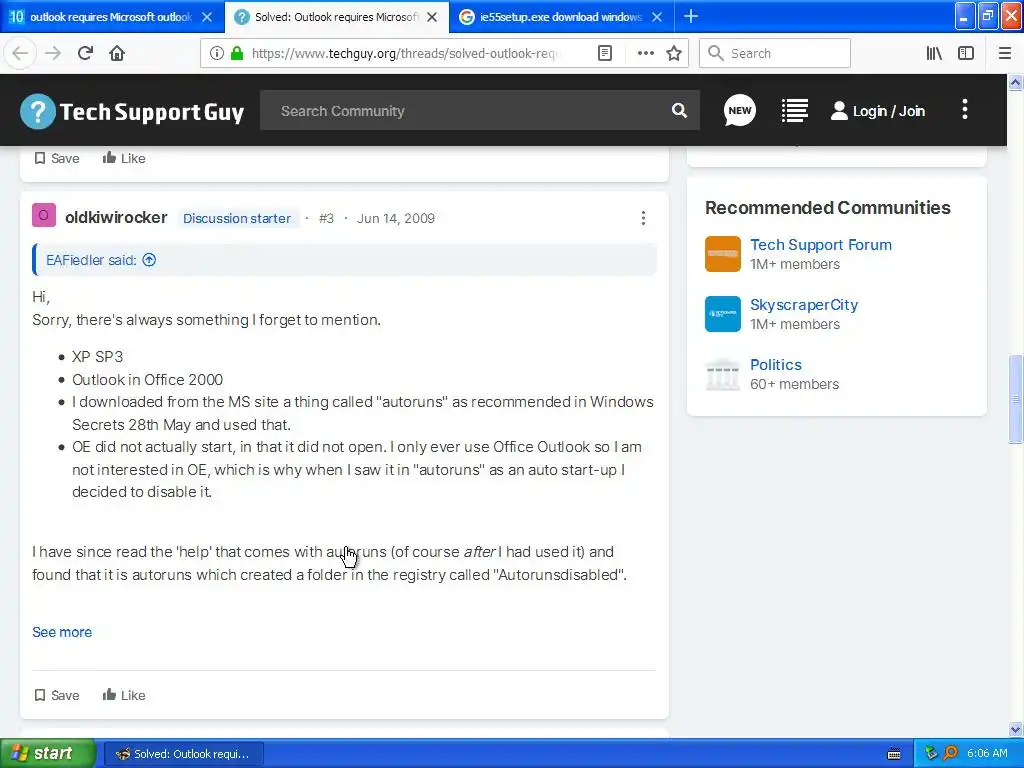Screen dimensions: 1024x768
Task: Open oldkiwirocker's avatar
Action: pos(44,215)
